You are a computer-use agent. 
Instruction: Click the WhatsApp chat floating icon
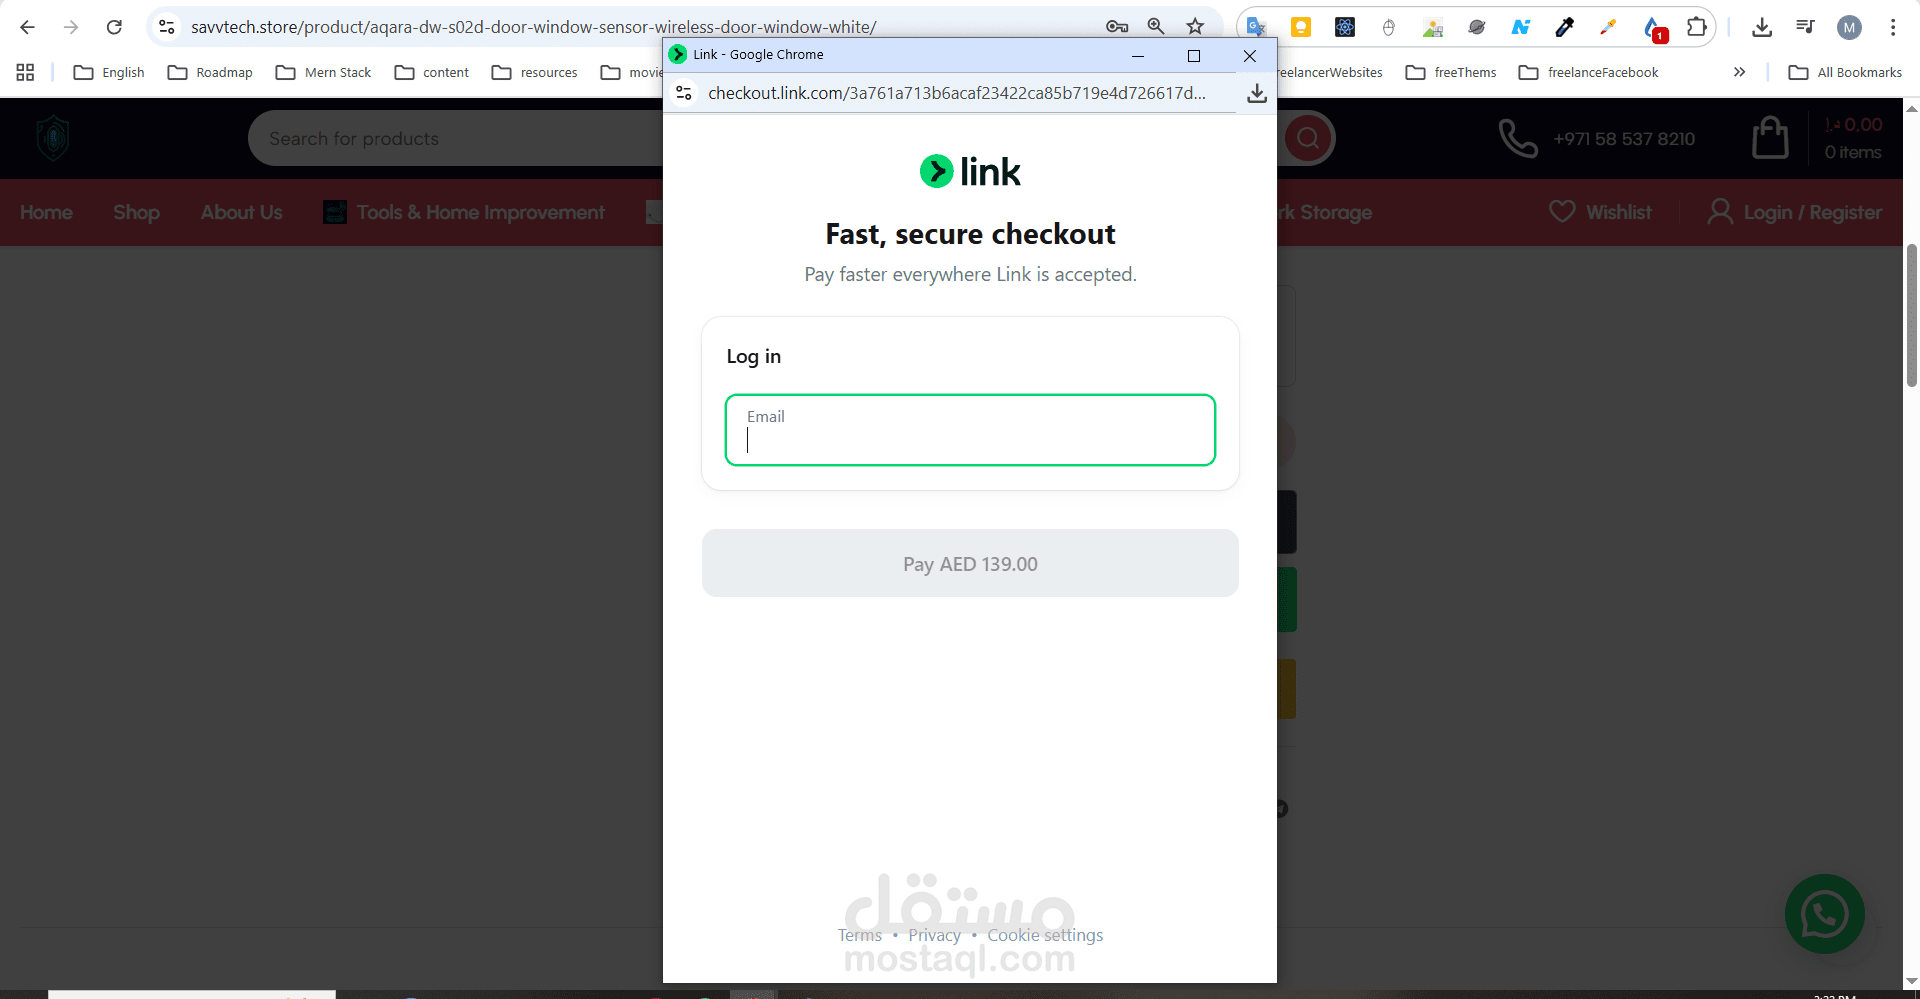1824,914
